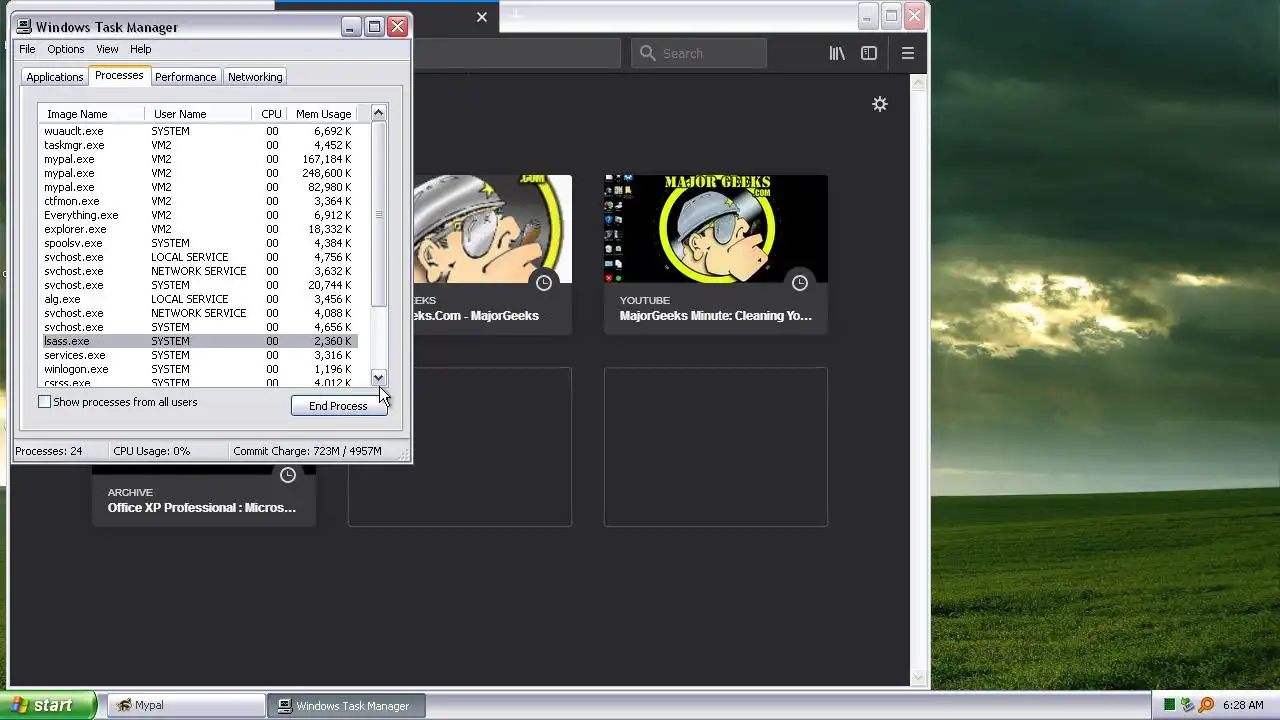Select the Everything.exe process row

pyautogui.click(x=198, y=215)
